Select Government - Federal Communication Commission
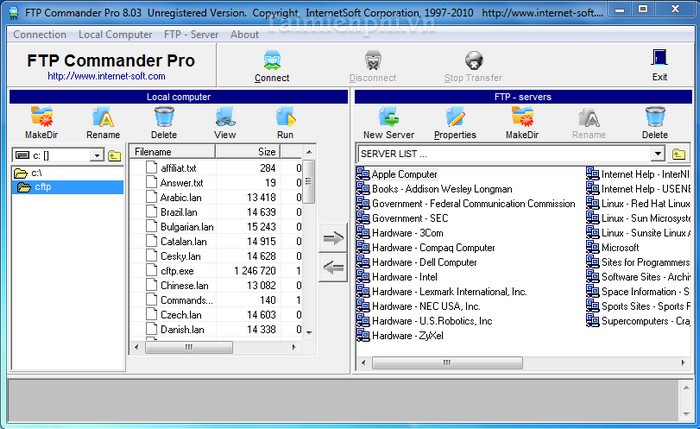Screen dimensions: 700x429 (x=466, y=204)
